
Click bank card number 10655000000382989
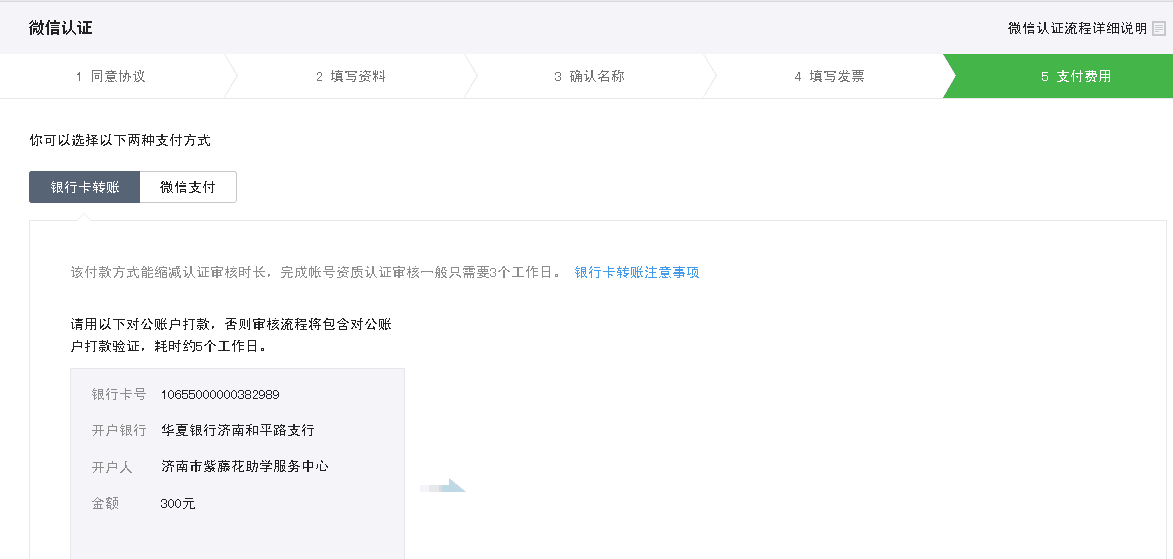220,394
